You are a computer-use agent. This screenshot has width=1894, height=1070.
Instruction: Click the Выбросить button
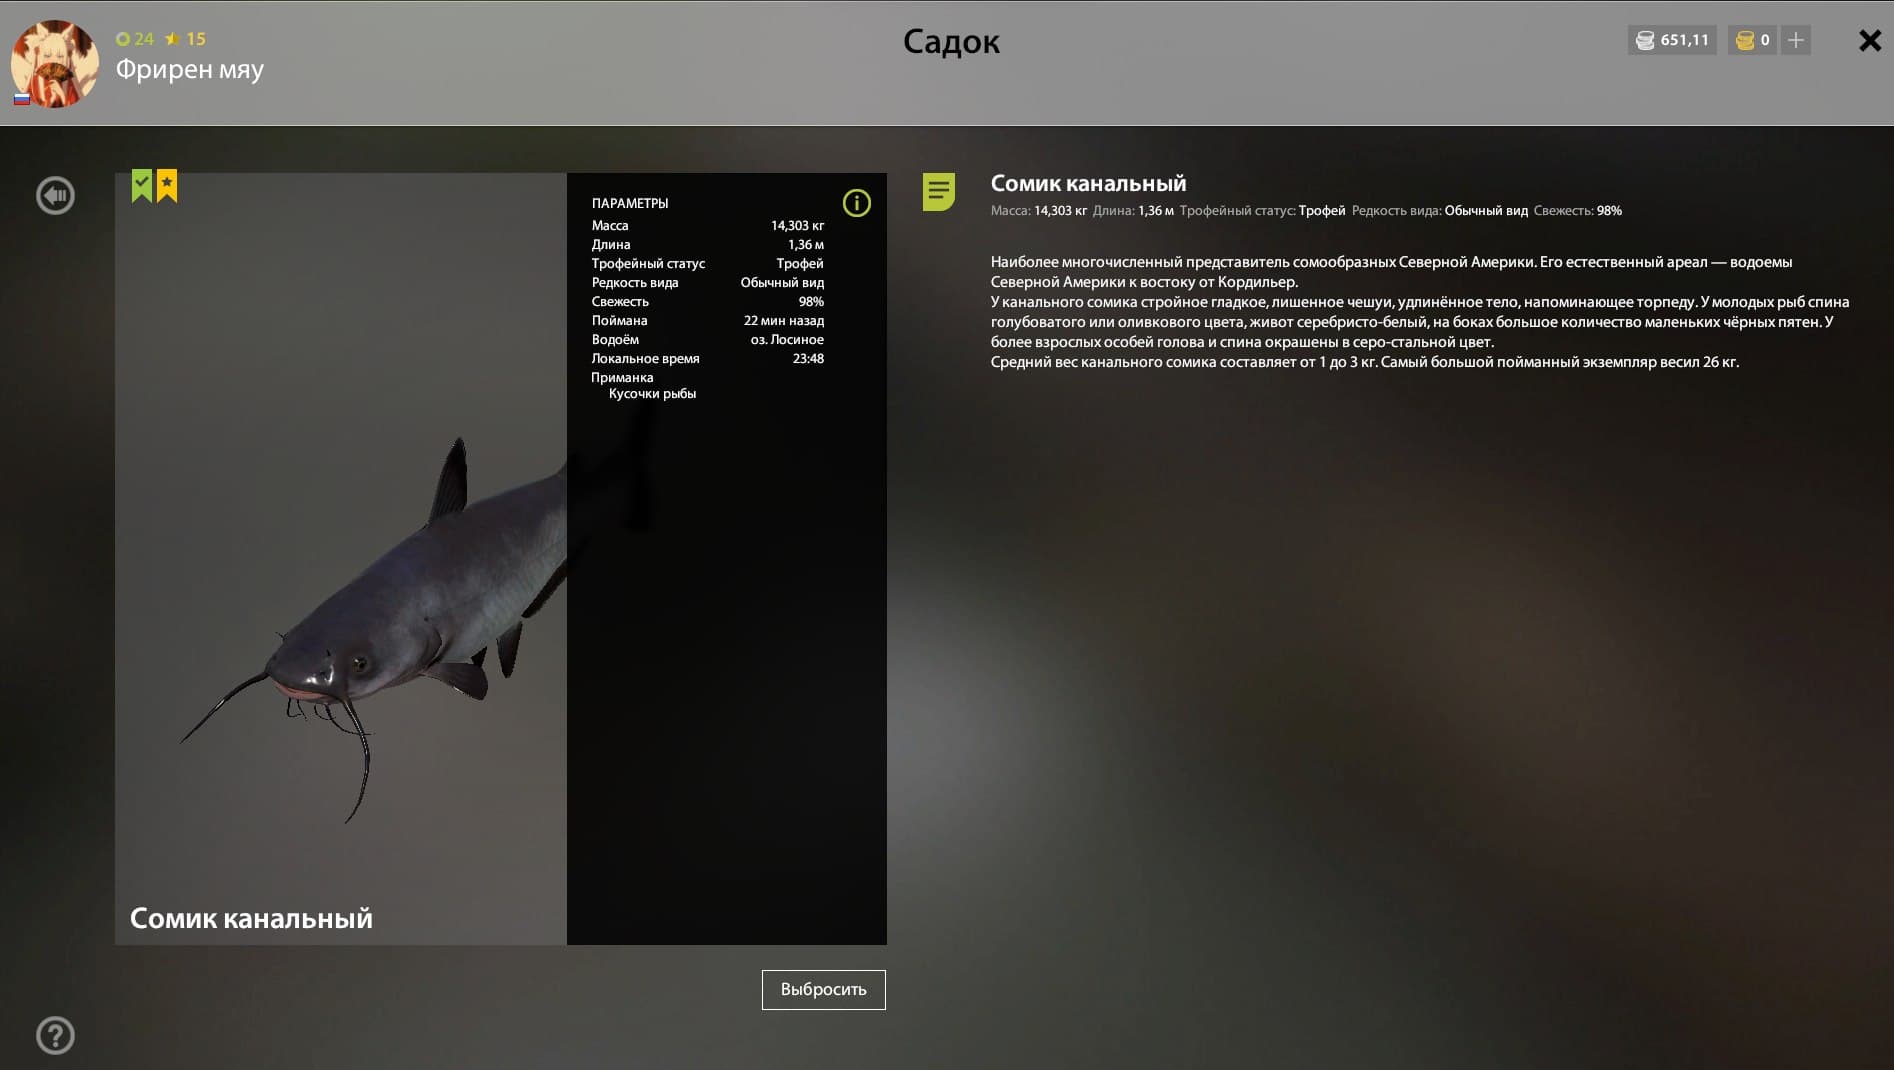pyautogui.click(x=823, y=989)
